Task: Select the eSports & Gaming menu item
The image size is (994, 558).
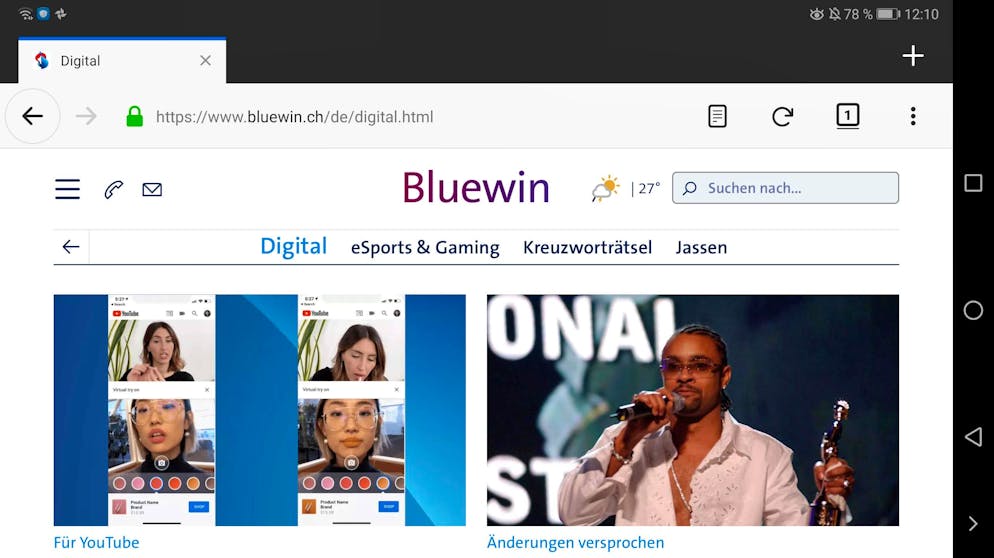Action: (x=425, y=247)
